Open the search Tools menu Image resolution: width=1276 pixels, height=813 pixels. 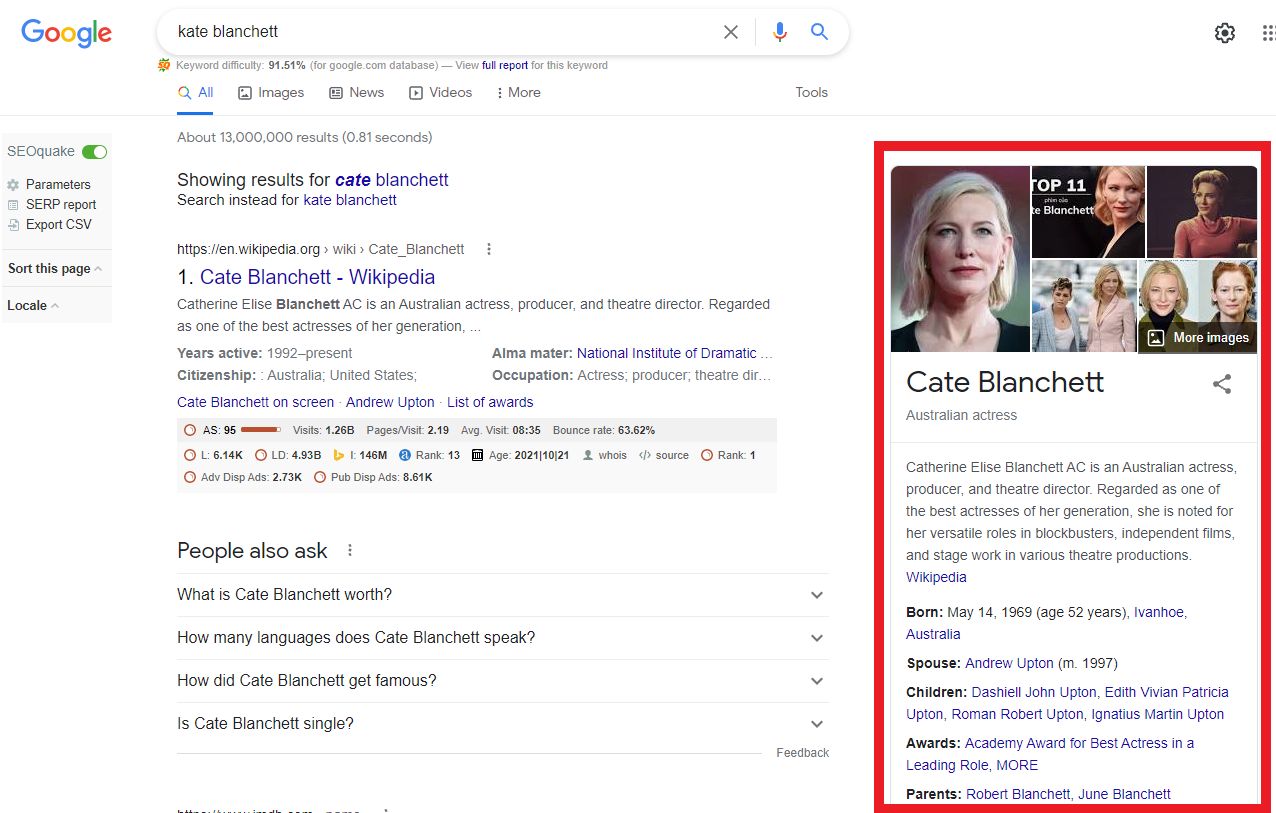(812, 92)
